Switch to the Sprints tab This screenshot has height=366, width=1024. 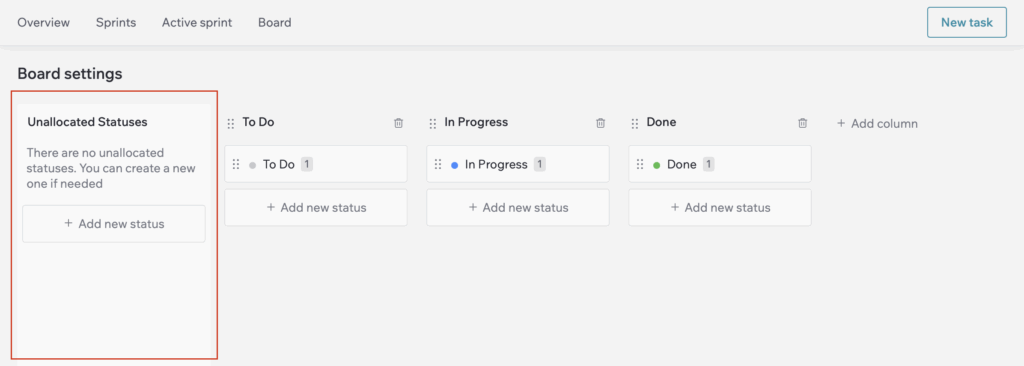pos(116,22)
